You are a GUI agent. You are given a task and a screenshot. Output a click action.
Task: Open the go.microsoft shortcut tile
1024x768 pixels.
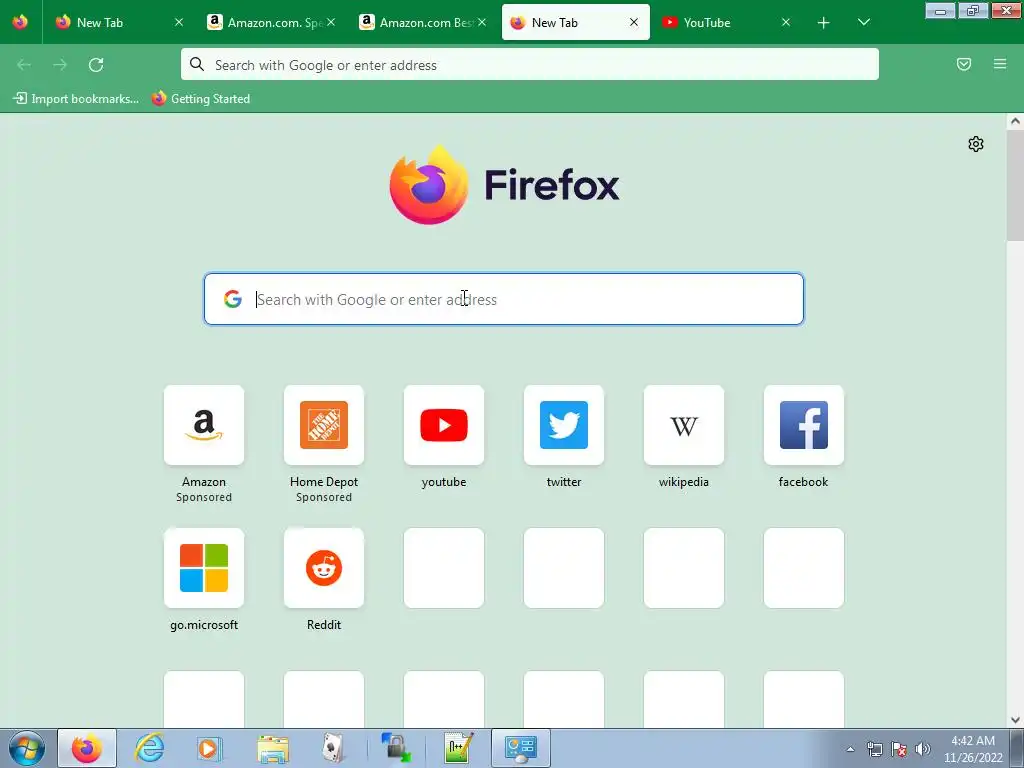point(204,568)
